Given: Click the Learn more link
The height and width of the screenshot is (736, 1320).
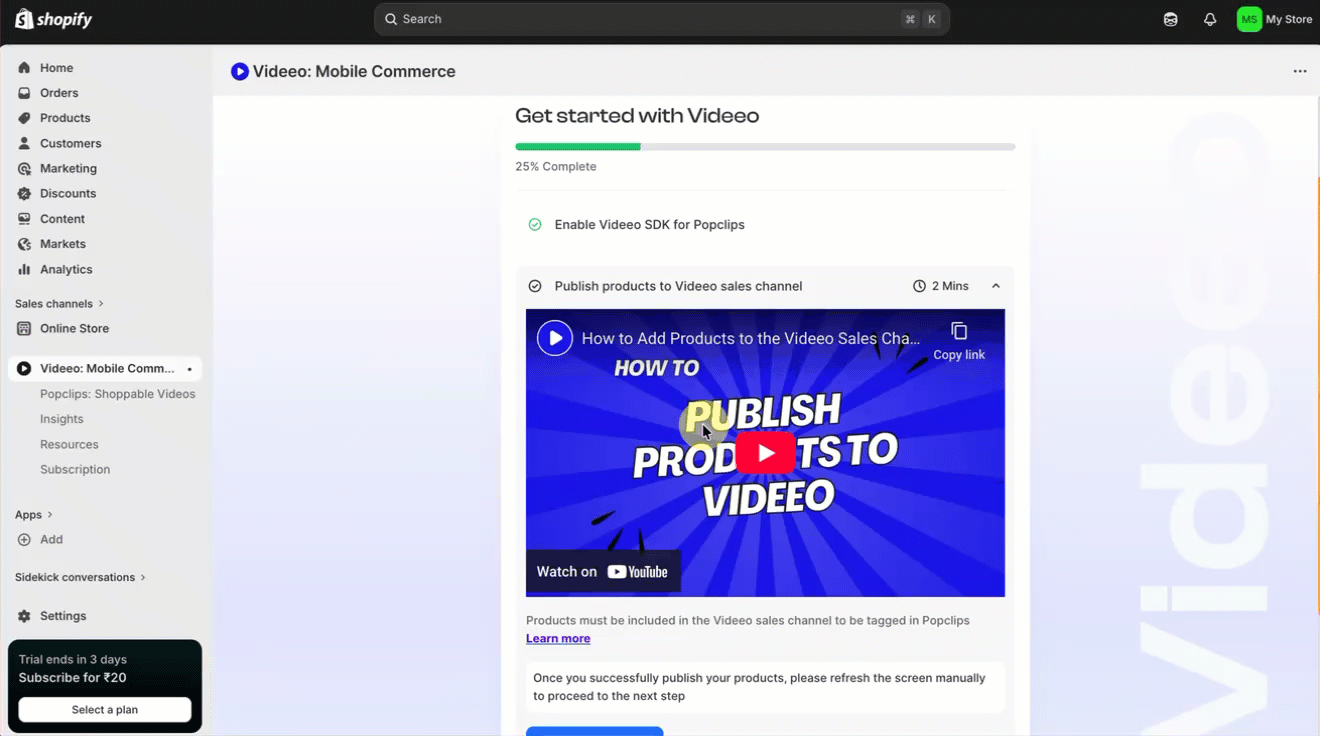Looking at the screenshot, I should tap(558, 638).
